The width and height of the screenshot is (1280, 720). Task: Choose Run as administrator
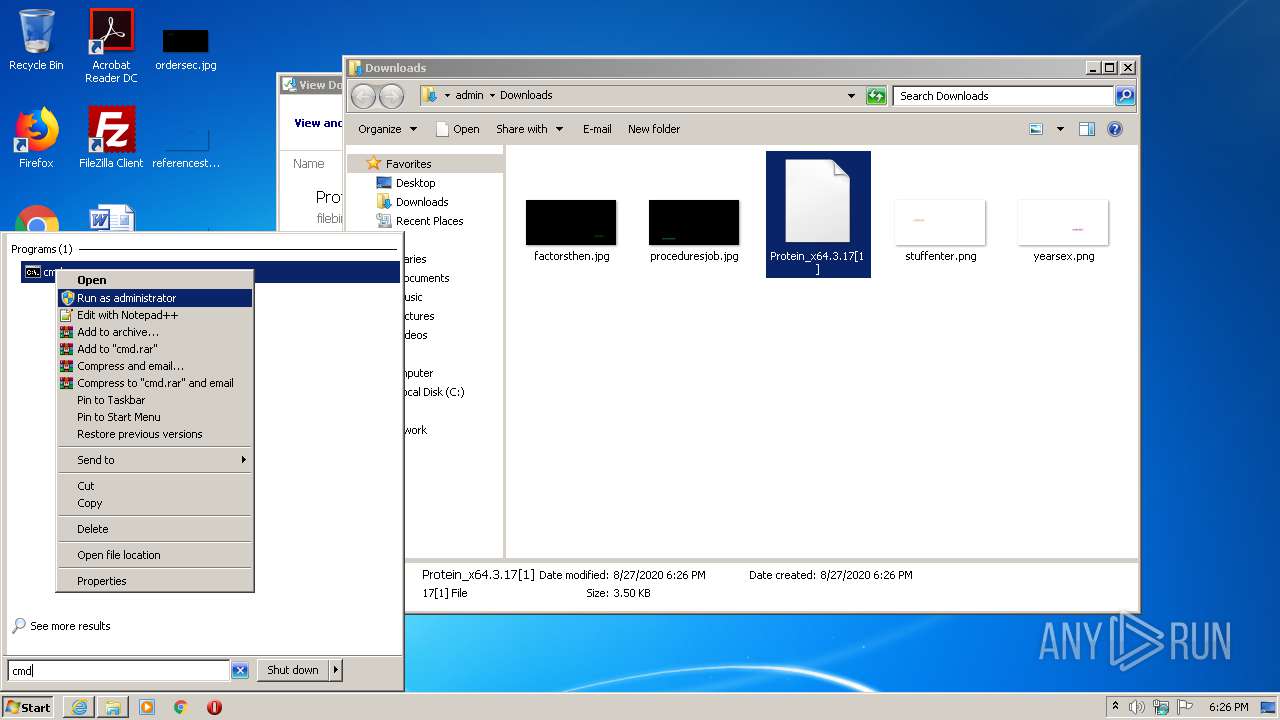click(155, 298)
